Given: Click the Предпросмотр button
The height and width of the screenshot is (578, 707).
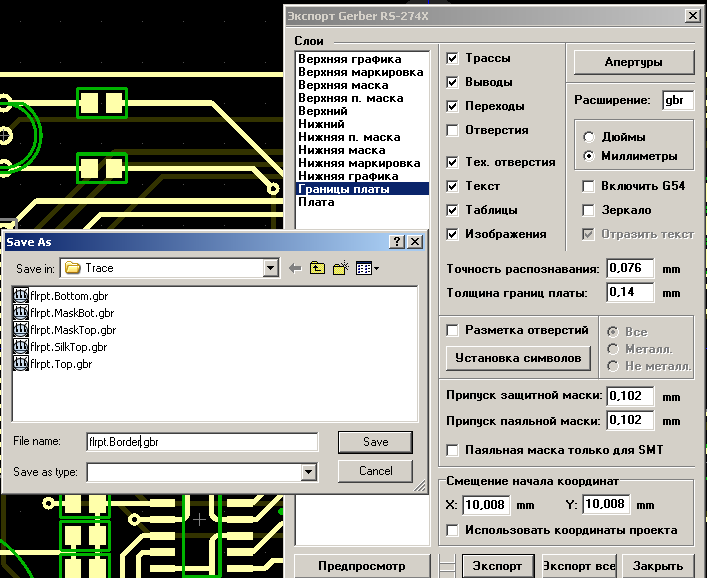Looking at the screenshot, I should pos(362,566).
